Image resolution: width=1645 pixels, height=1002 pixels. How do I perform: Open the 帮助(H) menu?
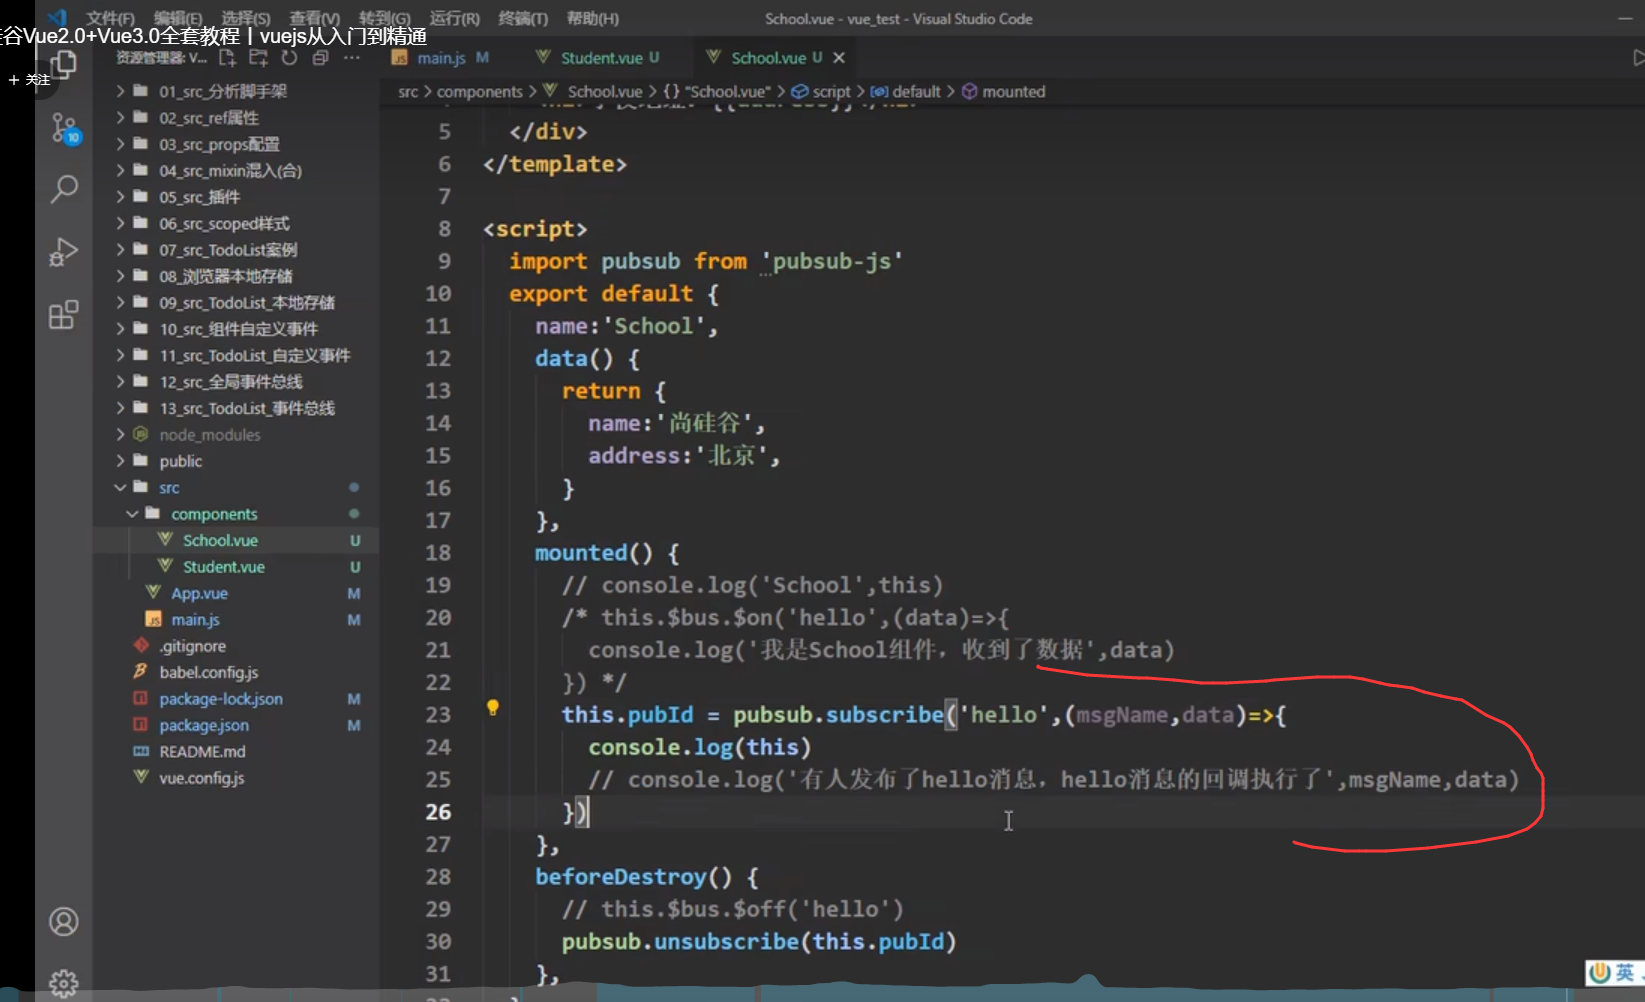pyautogui.click(x=592, y=18)
